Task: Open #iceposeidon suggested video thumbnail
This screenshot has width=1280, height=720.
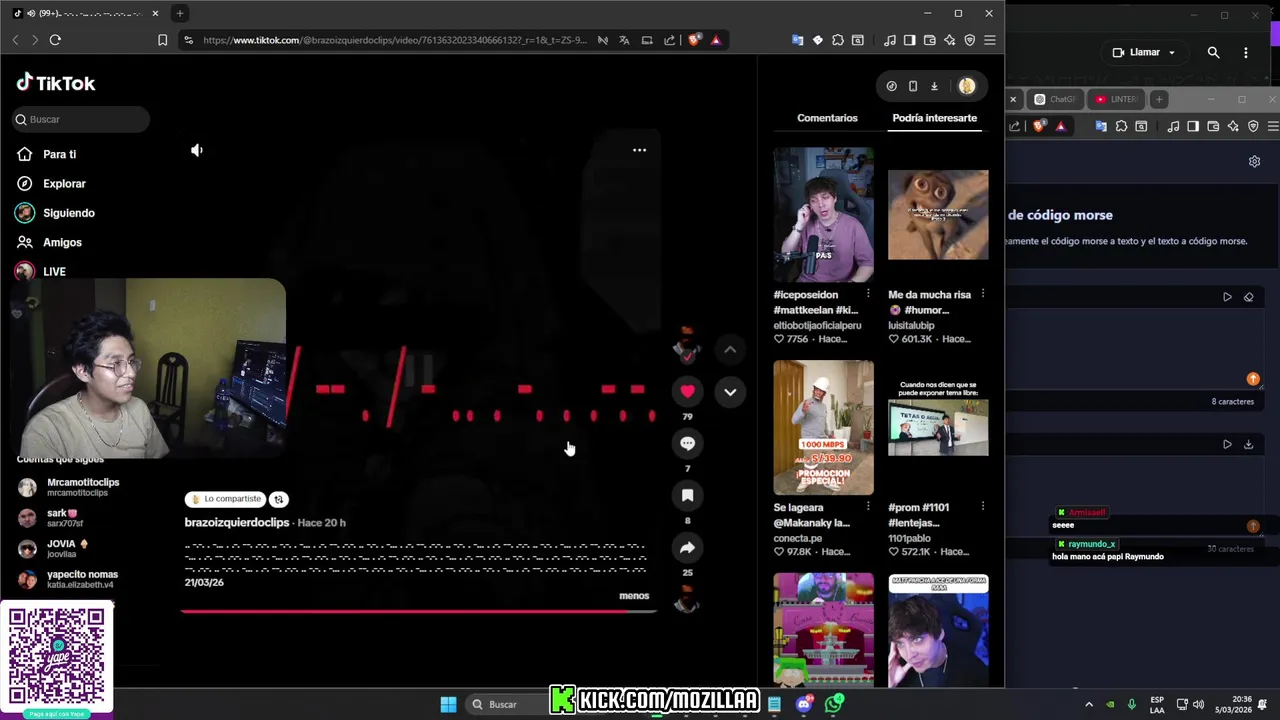Action: click(823, 215)
